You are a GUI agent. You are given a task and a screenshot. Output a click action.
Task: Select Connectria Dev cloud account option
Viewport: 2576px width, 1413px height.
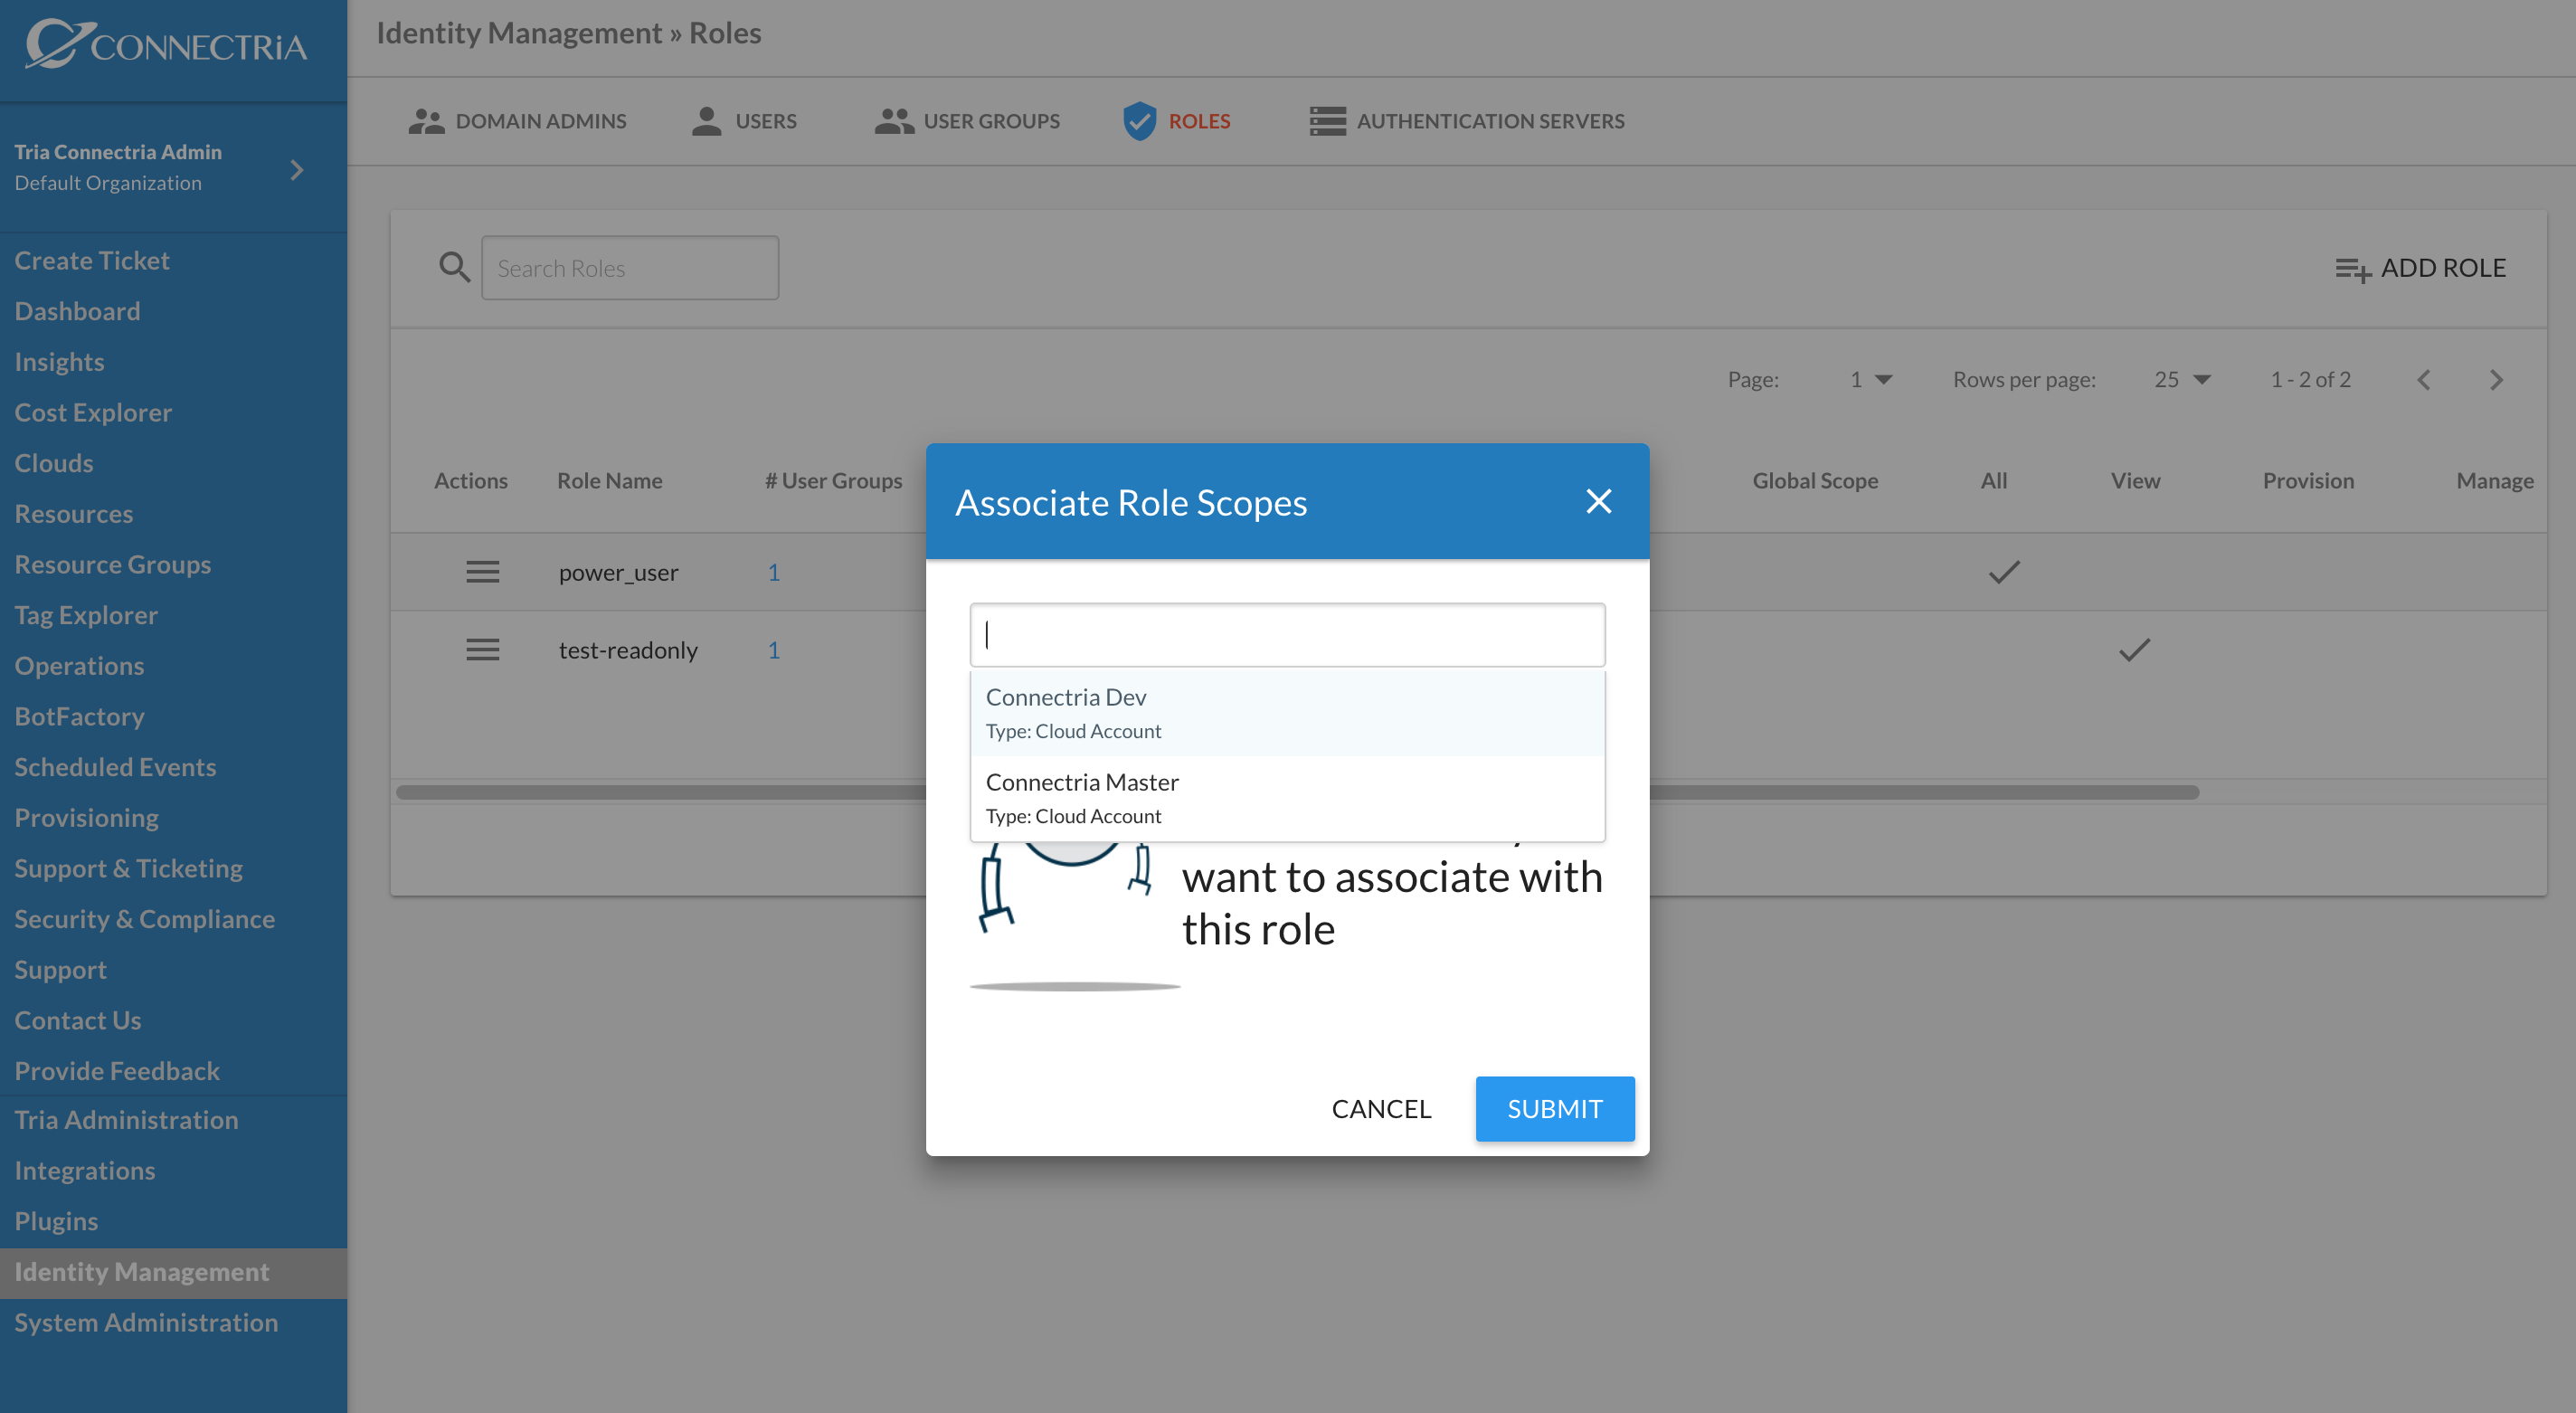1287,713
